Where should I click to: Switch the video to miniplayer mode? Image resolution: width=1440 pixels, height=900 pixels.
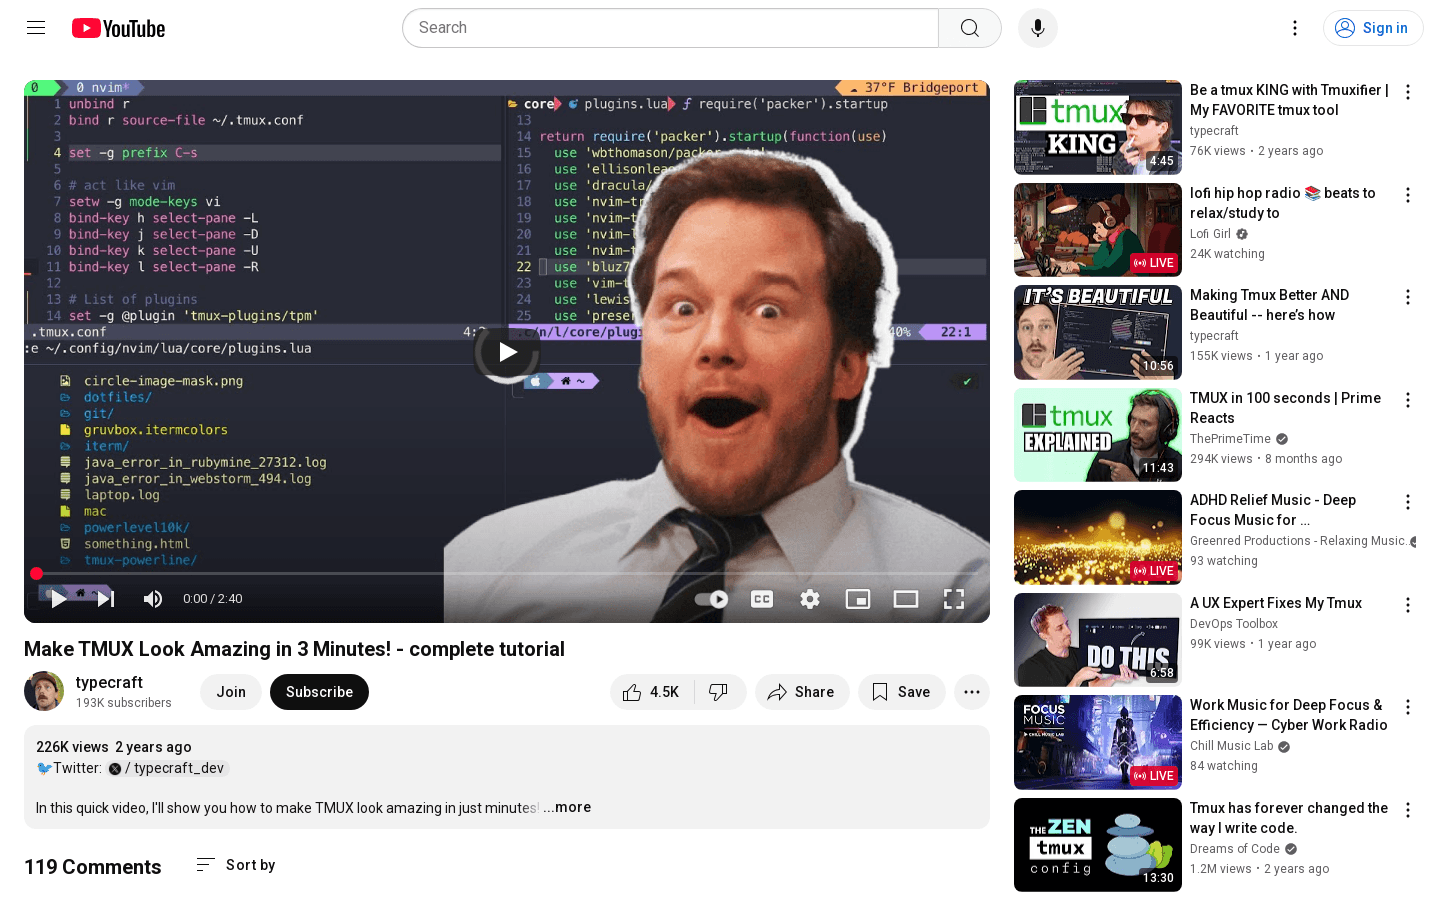pos(858,599)
